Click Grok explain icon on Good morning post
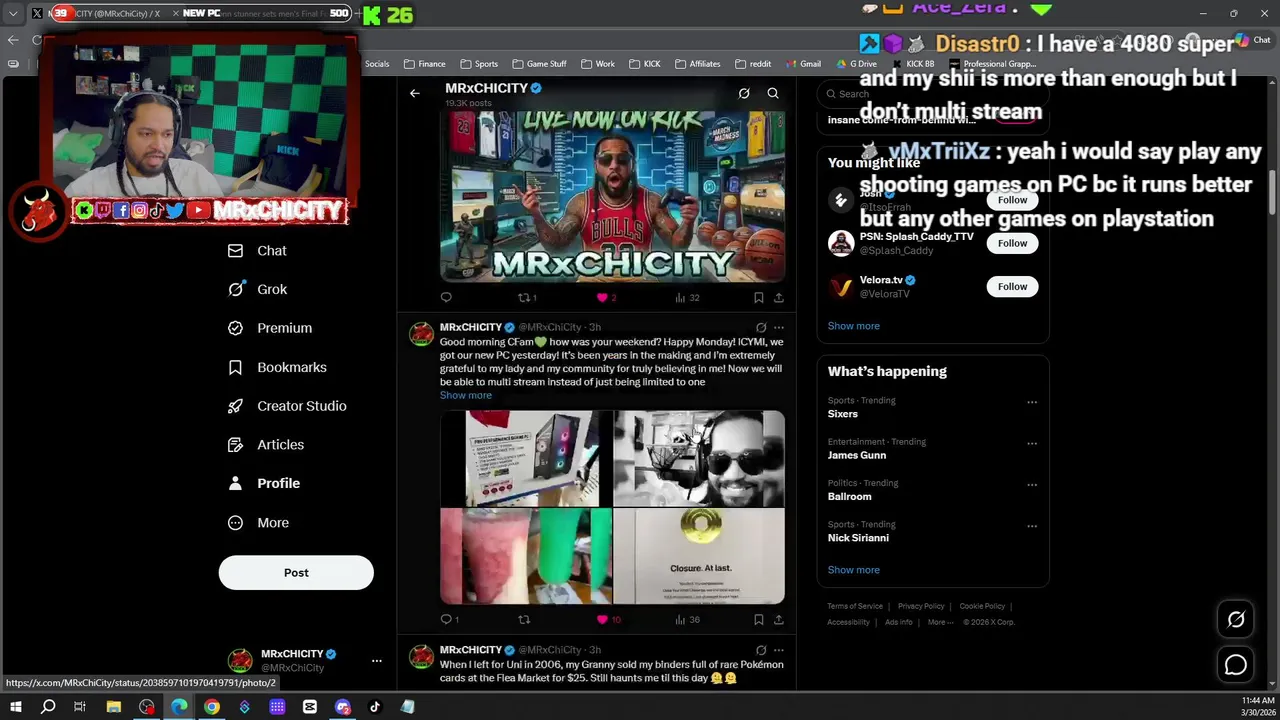 tap(761, 327)
